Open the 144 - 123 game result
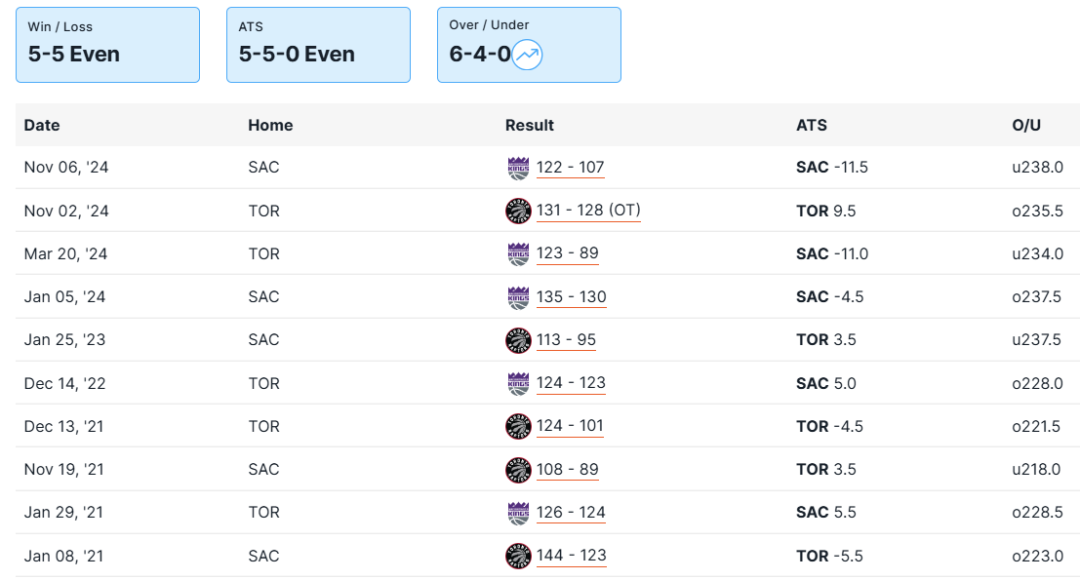The width and height of the screenshot is (1080, 580). click(570, 556)
